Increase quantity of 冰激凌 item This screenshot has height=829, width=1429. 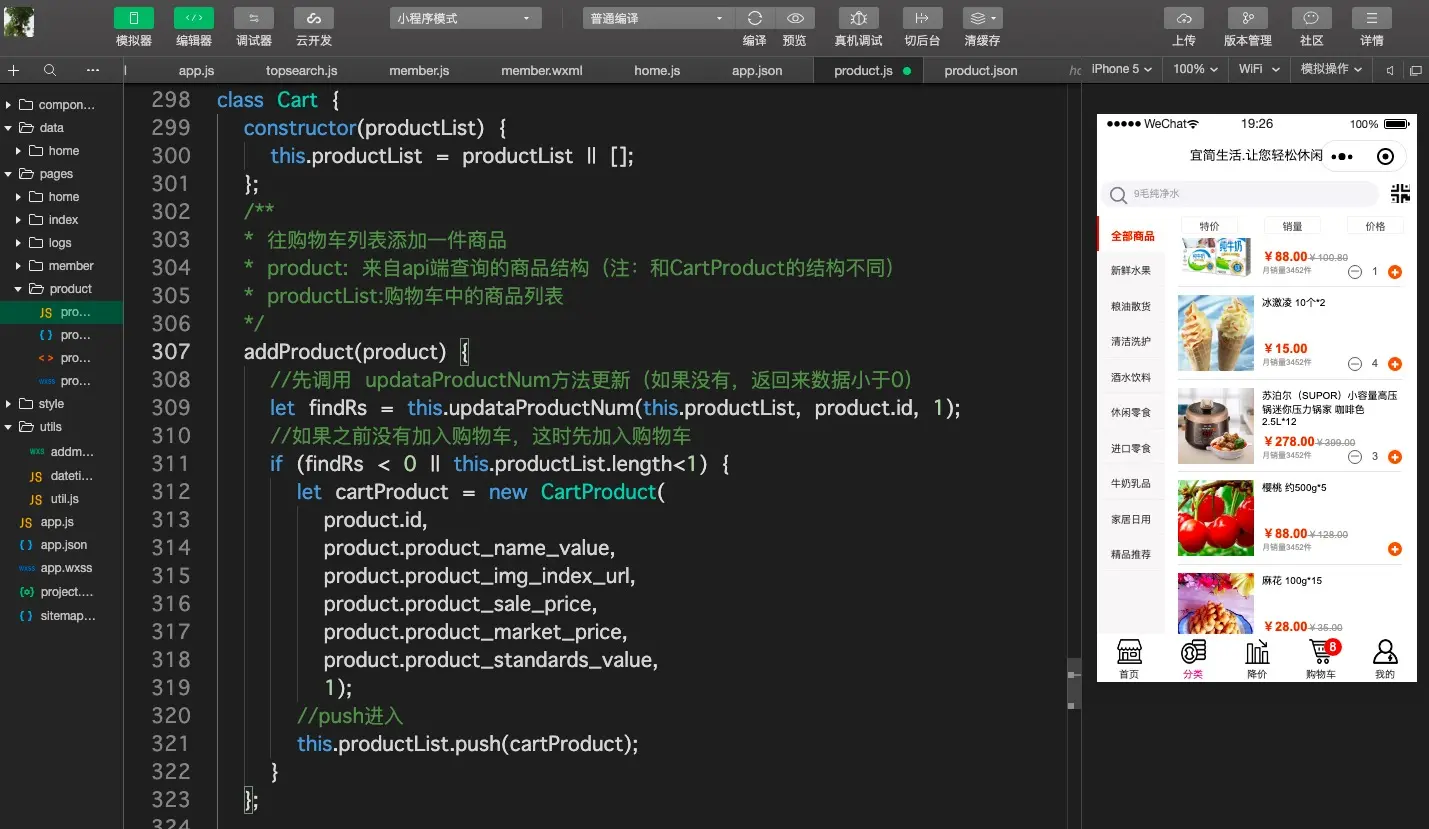1395,364
